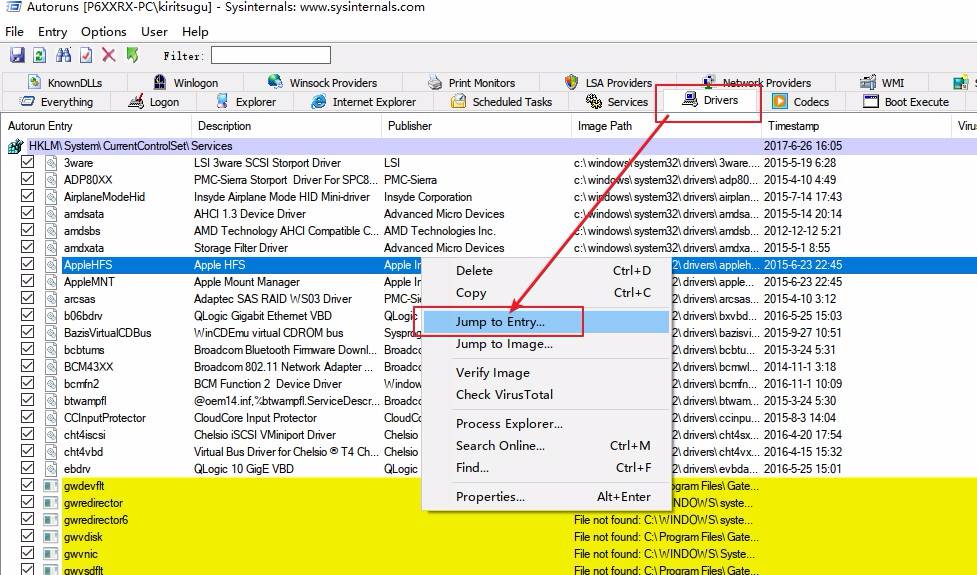Sort by the Autorun Entry column header
This screenshot has width=977, height=575.
(x=97, y=126)
